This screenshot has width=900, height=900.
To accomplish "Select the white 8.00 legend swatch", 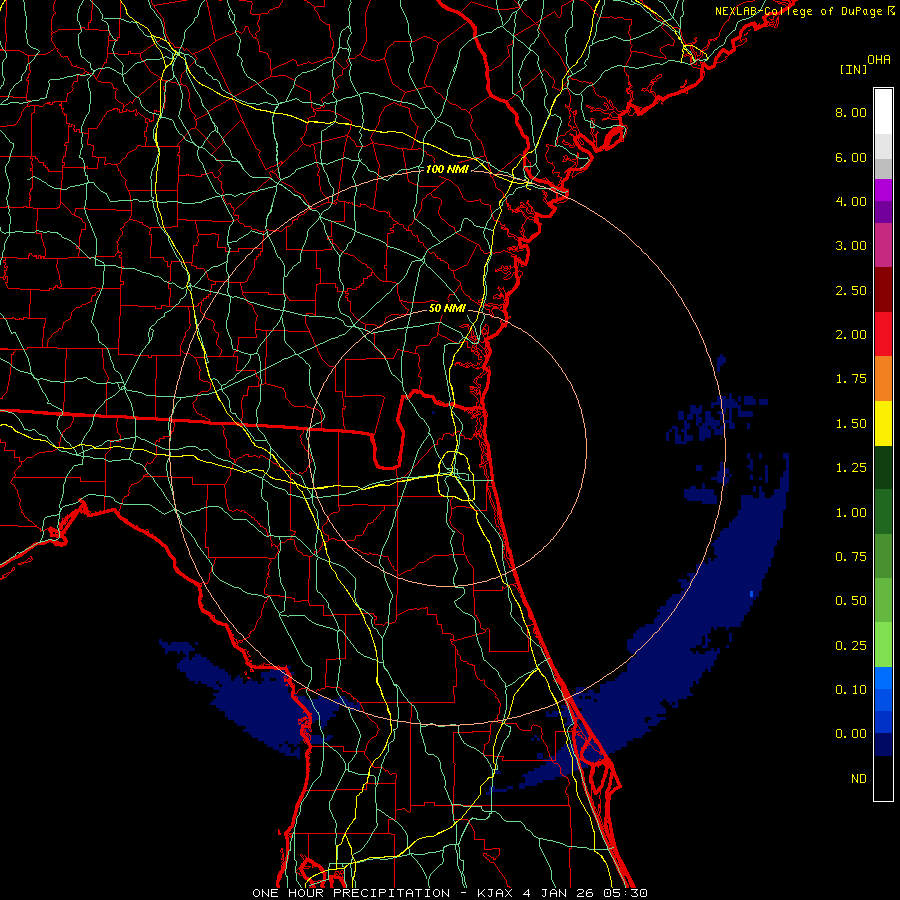I will click(x=883, y=112).
